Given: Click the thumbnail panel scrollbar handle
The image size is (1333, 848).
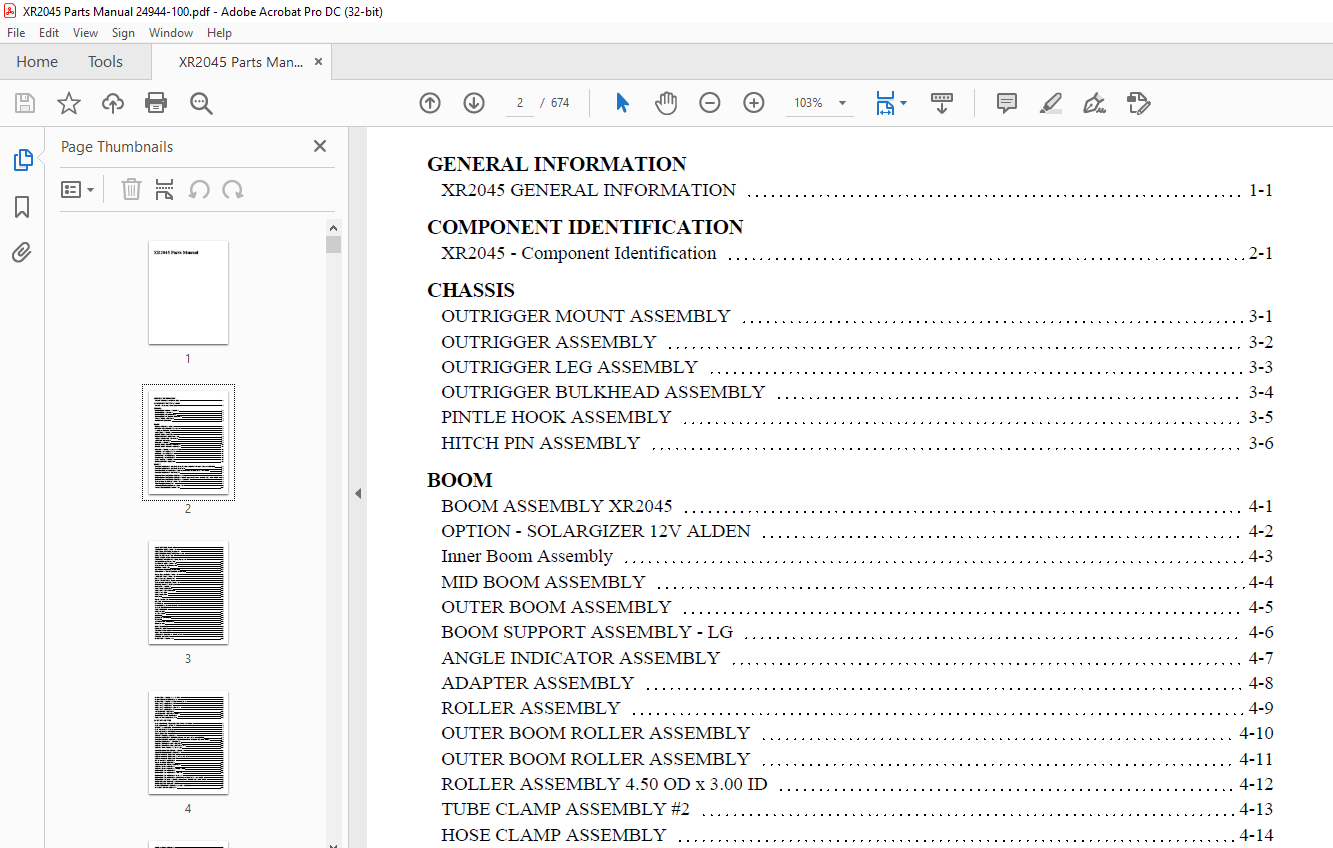Looking at the screenshot, I should point(333,245).
